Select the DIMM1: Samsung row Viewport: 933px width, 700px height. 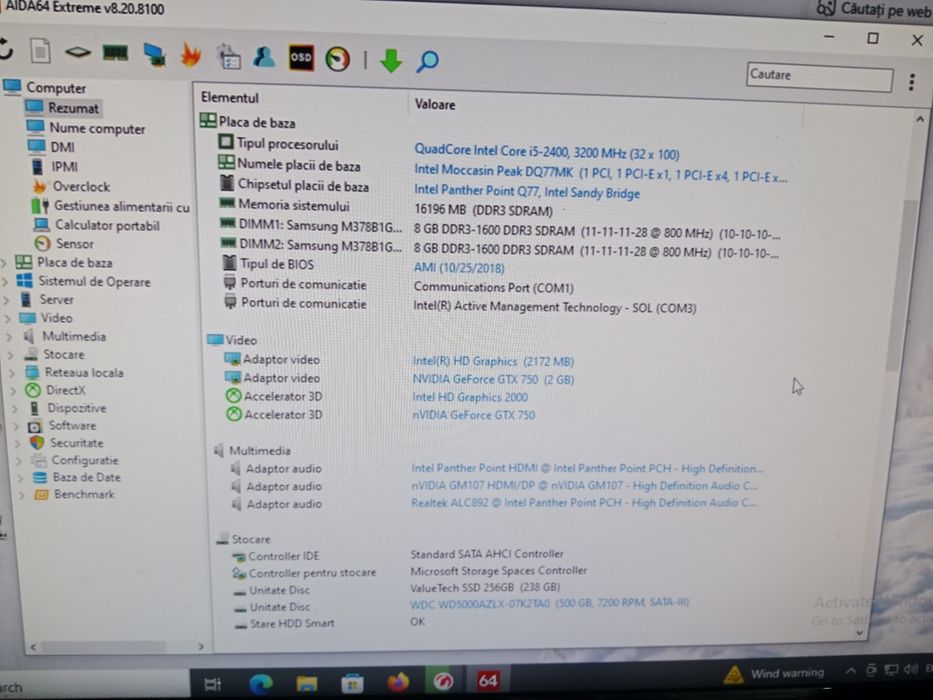pos(500,229)
